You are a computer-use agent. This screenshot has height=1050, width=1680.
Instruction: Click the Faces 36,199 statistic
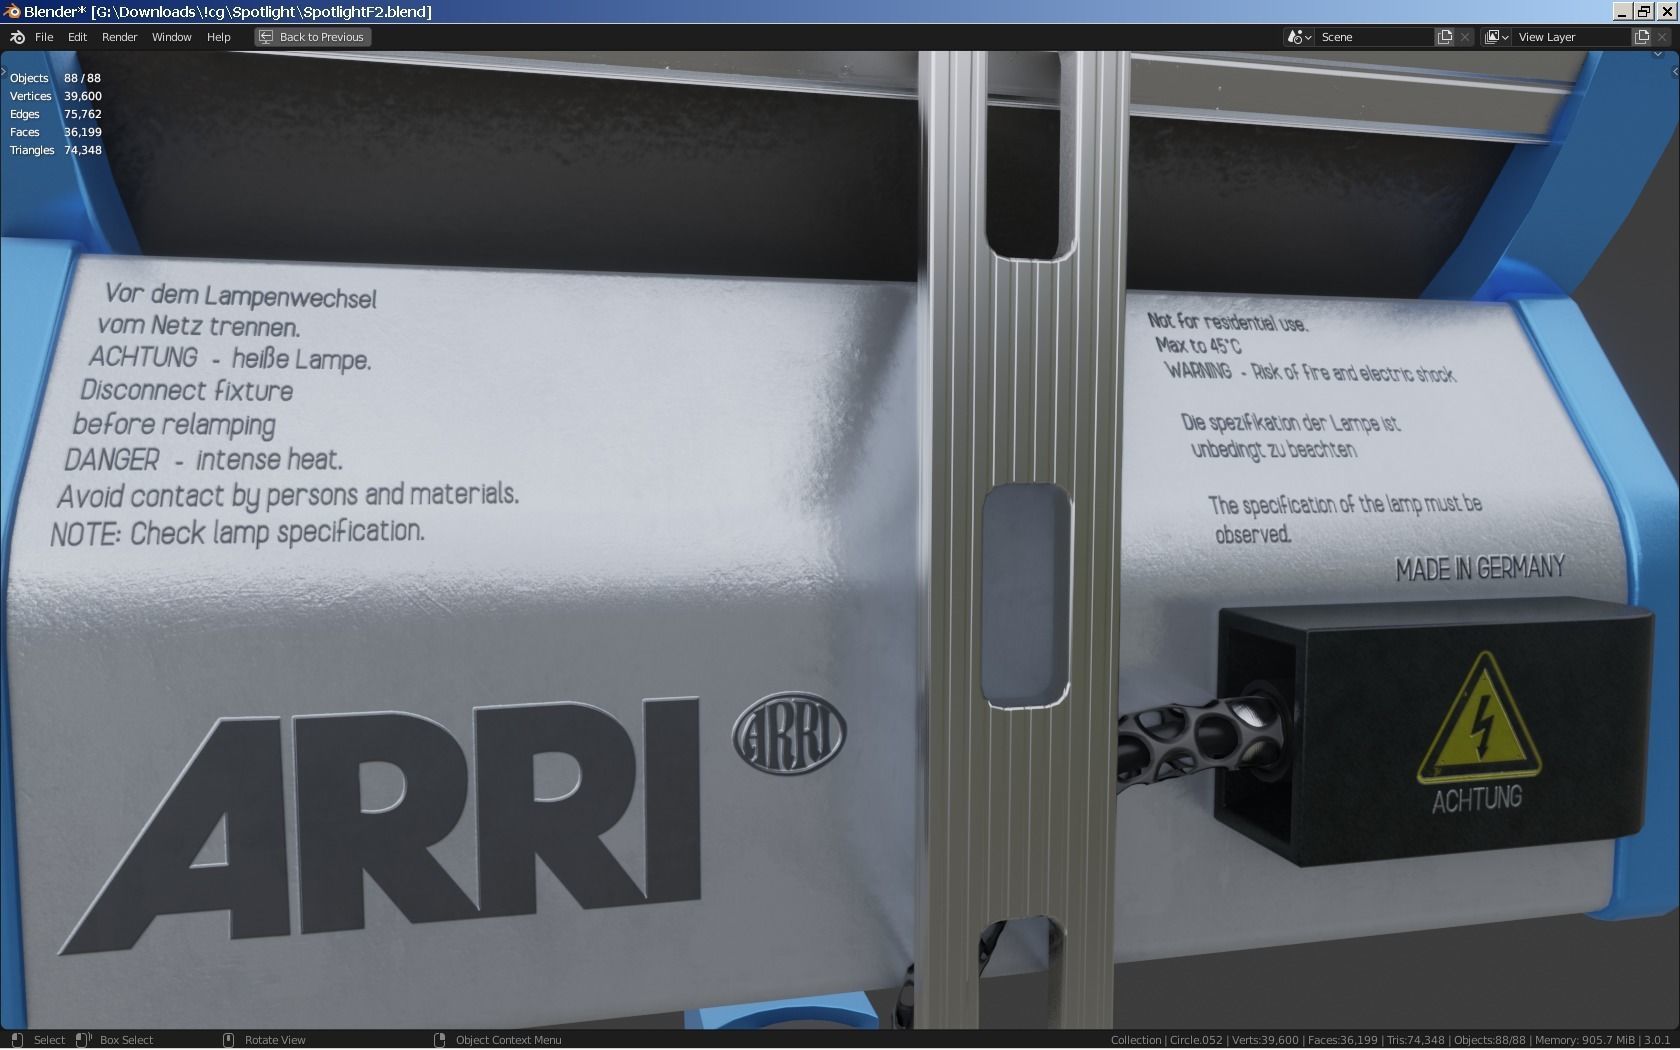[x=55, y=132]
